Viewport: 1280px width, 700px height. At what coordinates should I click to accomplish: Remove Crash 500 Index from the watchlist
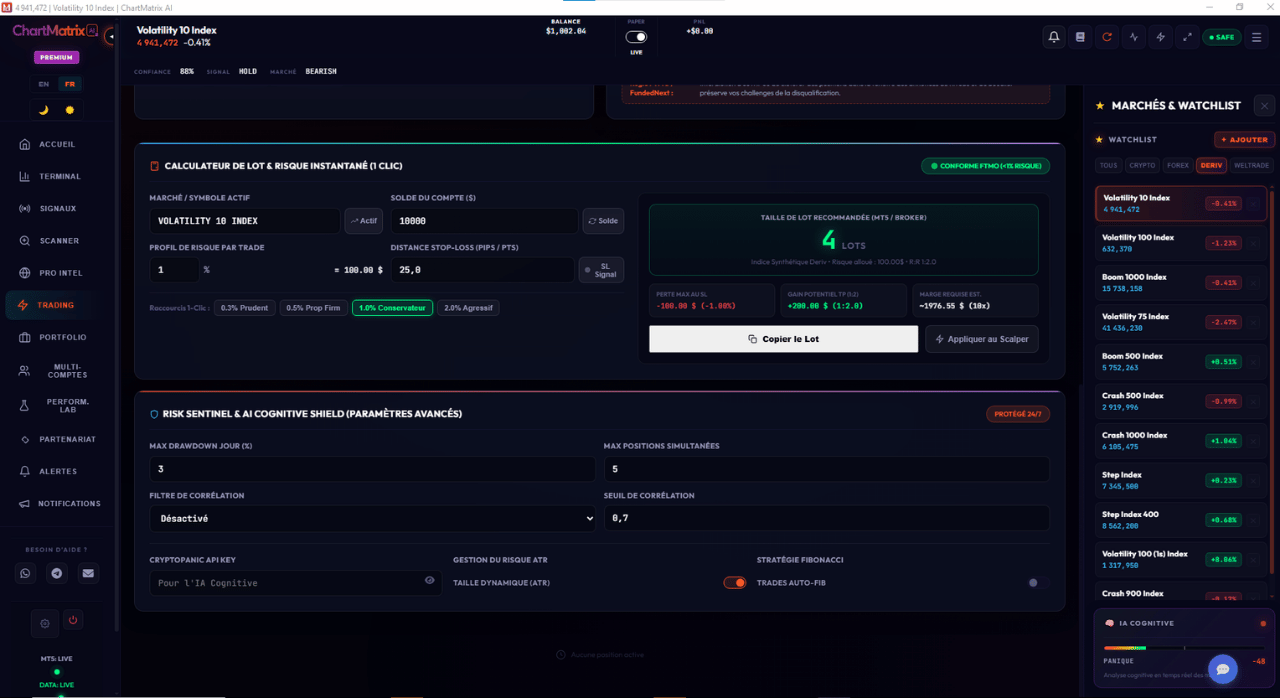1253,401
